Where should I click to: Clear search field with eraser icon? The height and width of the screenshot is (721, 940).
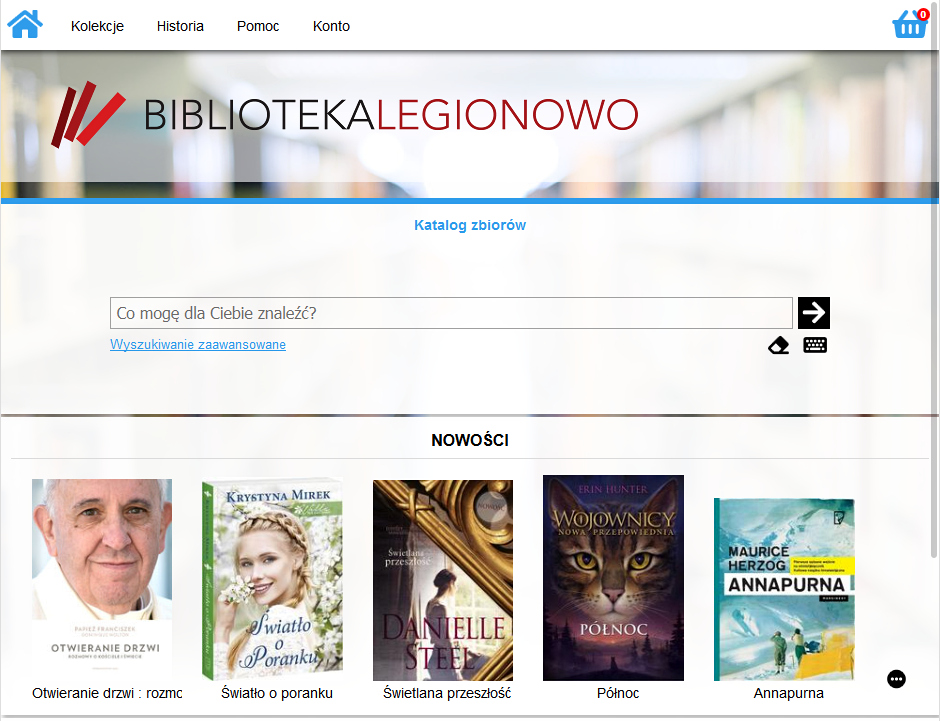(779, 345)
